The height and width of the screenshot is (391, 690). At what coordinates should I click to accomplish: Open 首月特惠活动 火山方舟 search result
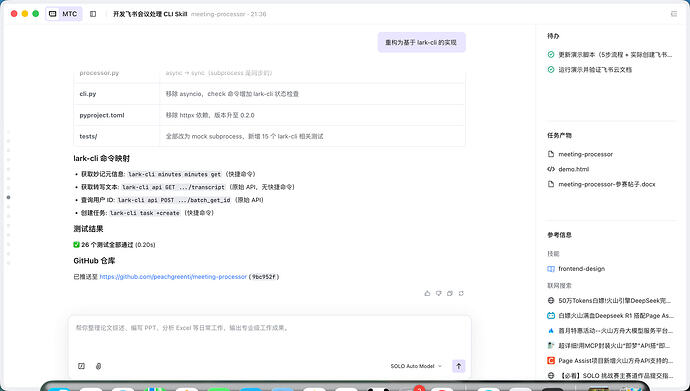tap(615, 331)
